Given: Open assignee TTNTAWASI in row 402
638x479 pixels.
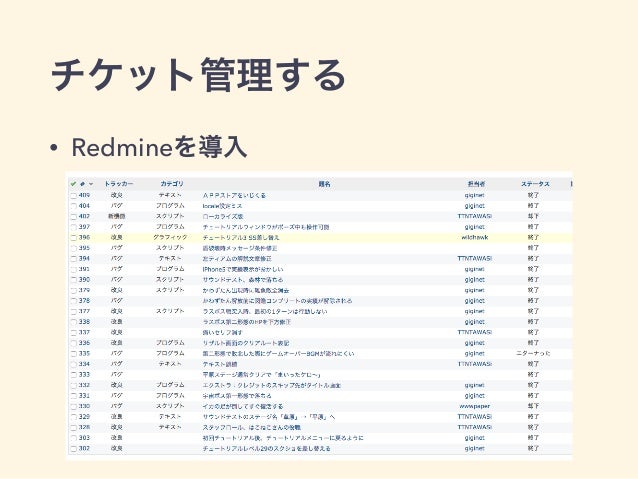Looking at the screenshot, I should [x=475, y=217].
